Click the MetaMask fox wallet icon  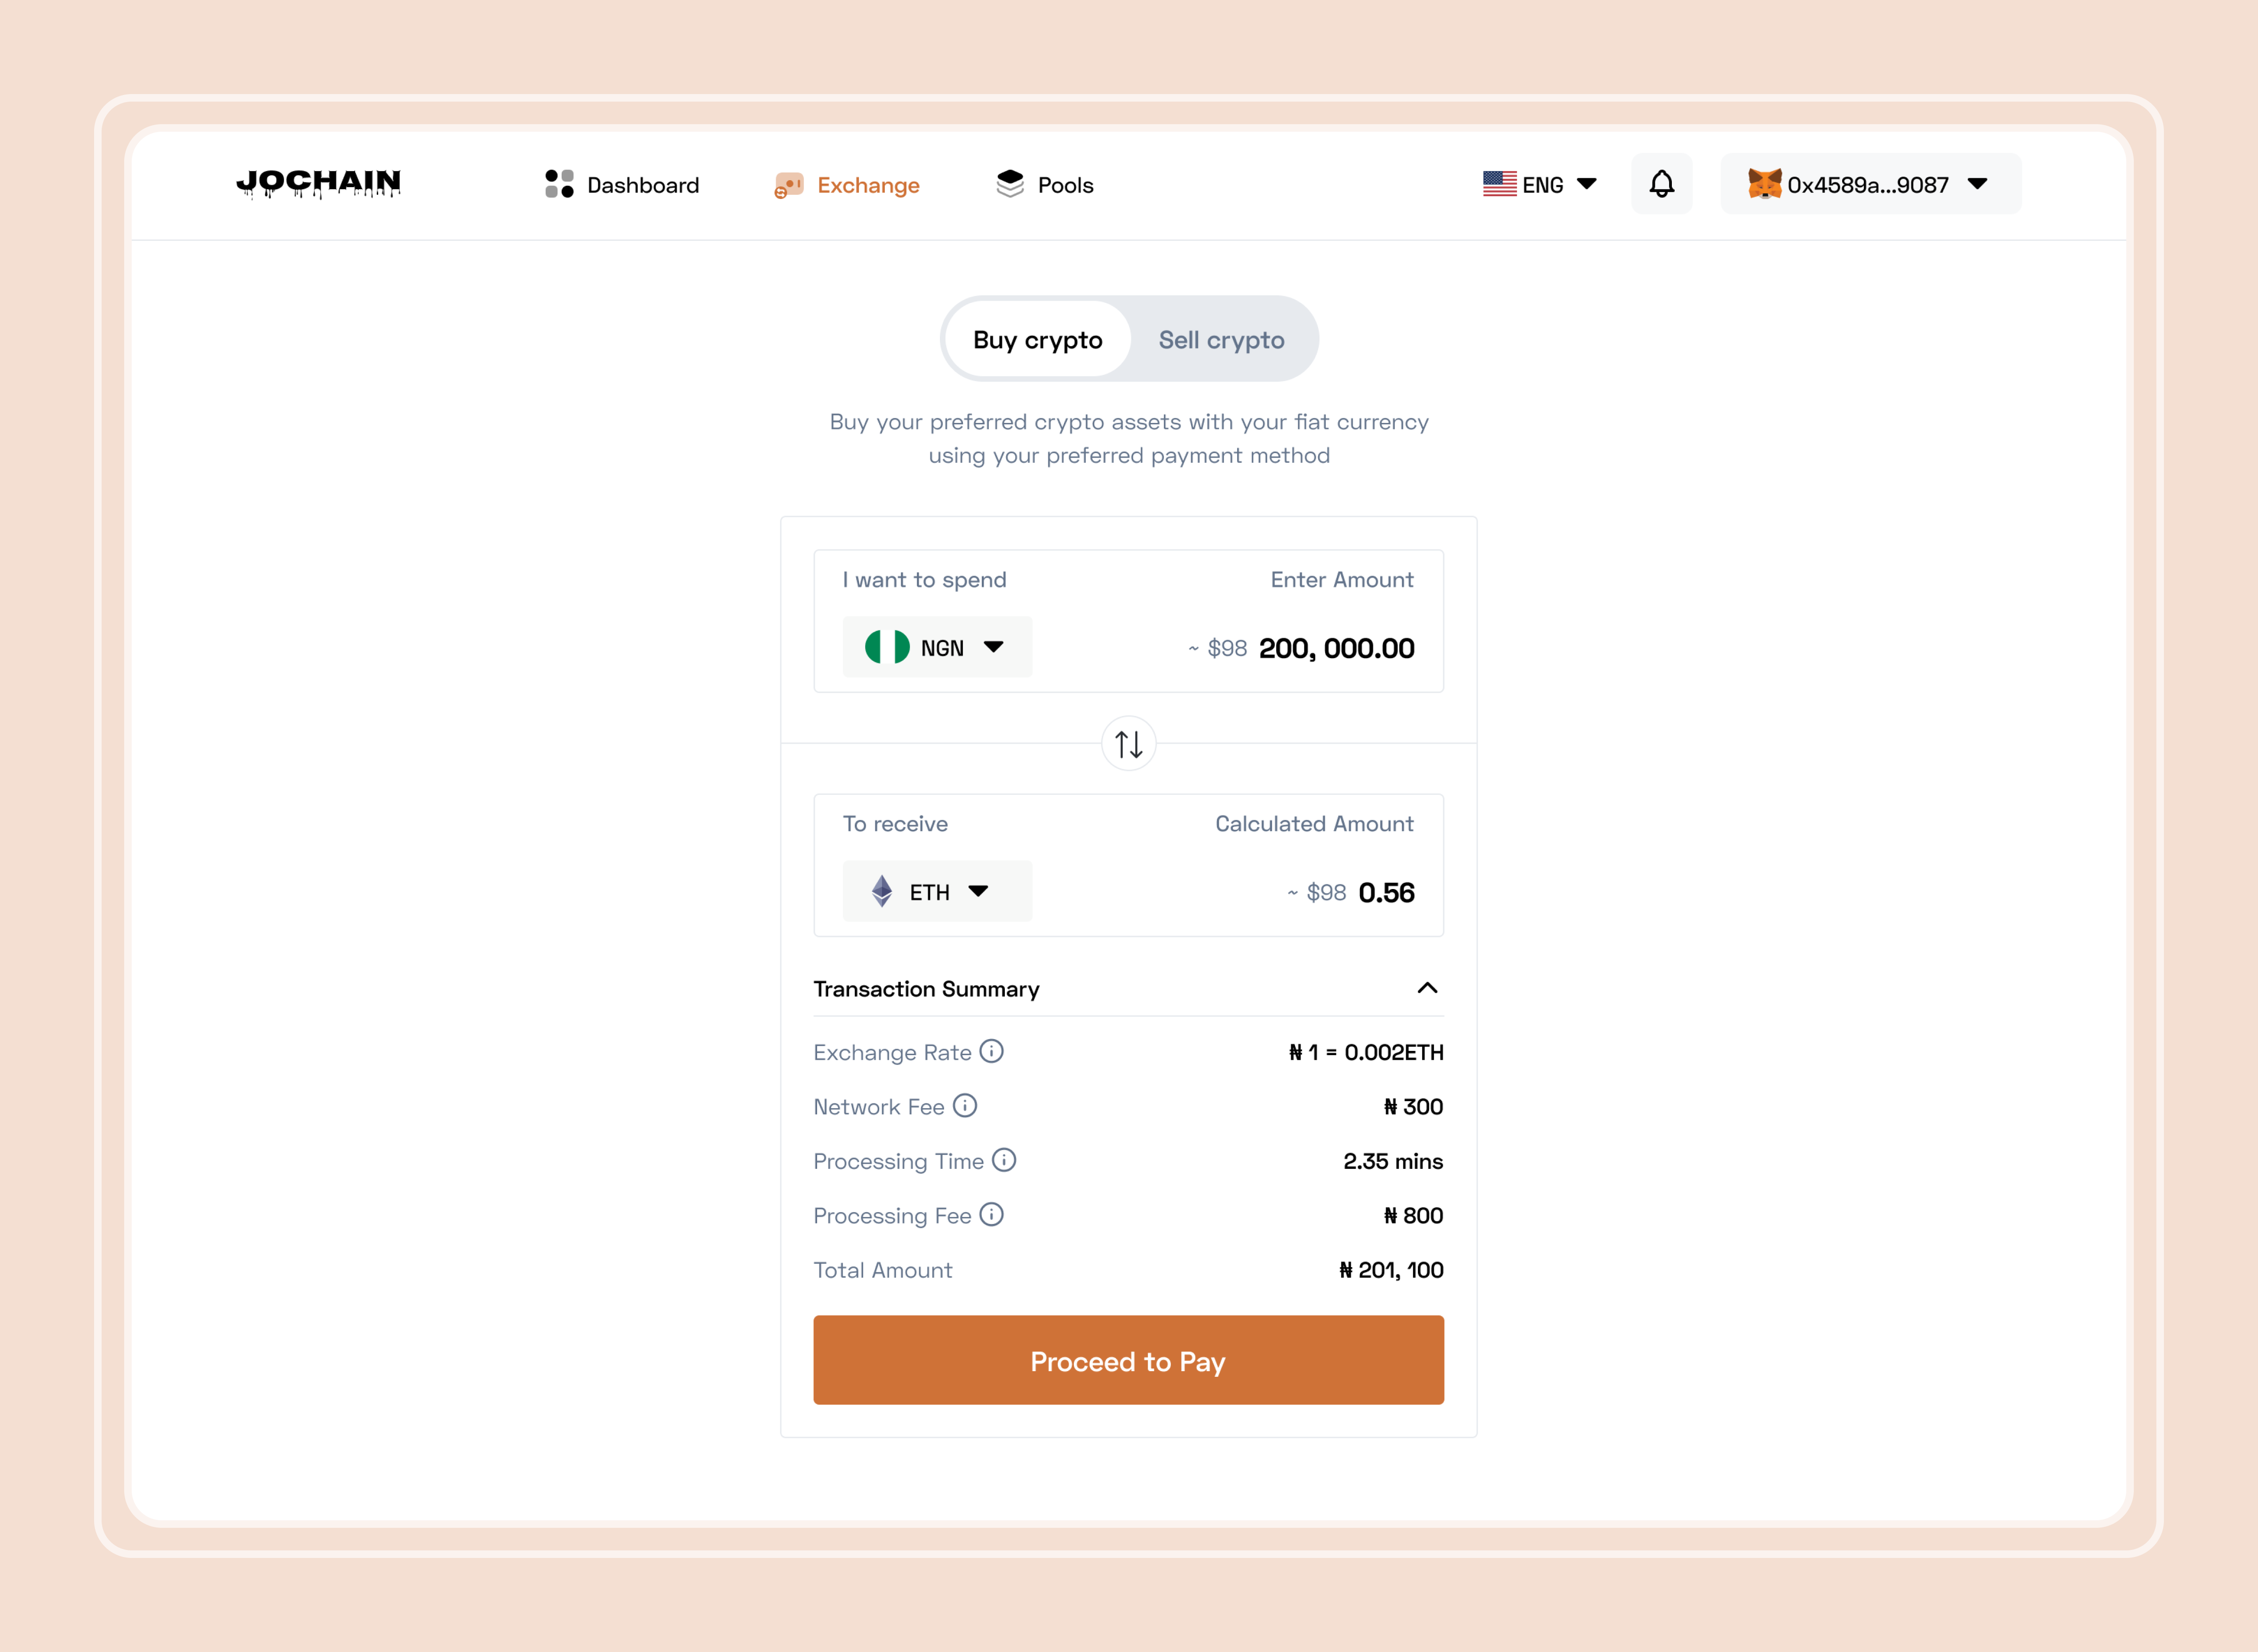[1764, 184]
